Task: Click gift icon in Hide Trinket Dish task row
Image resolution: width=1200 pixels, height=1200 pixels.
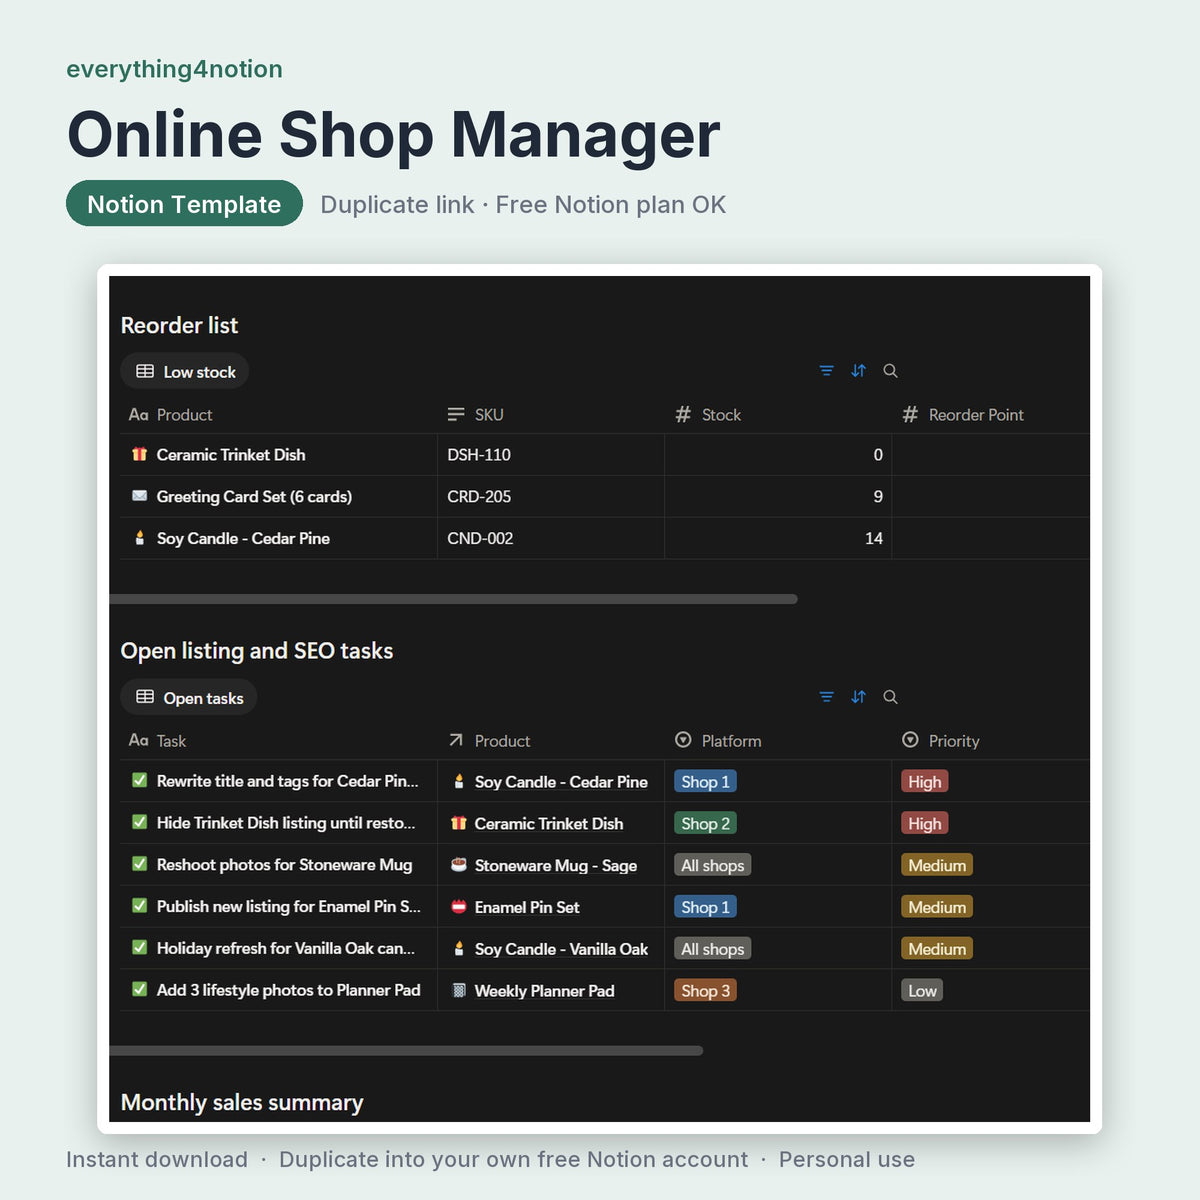Action: point(458,823)
